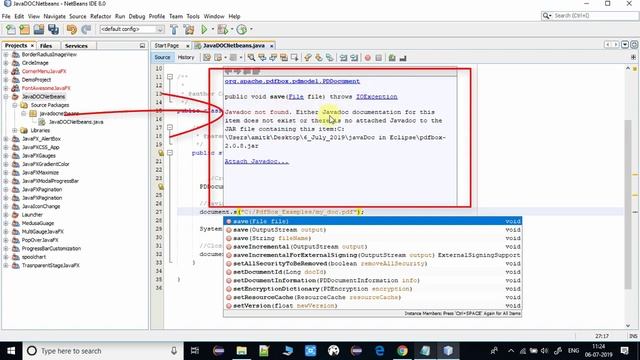Activate the Source view button
The height and width of the screenshot is (360, 640).
pos(162,58)
